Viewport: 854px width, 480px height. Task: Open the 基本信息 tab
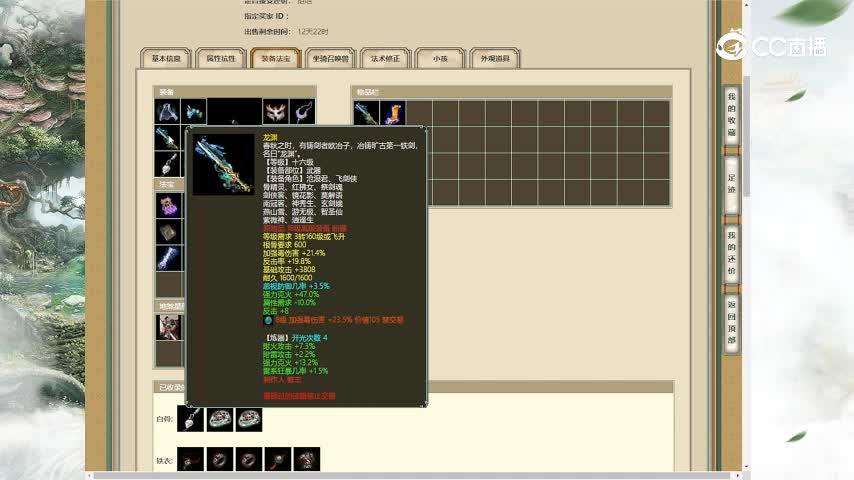[x=166, y=58]
